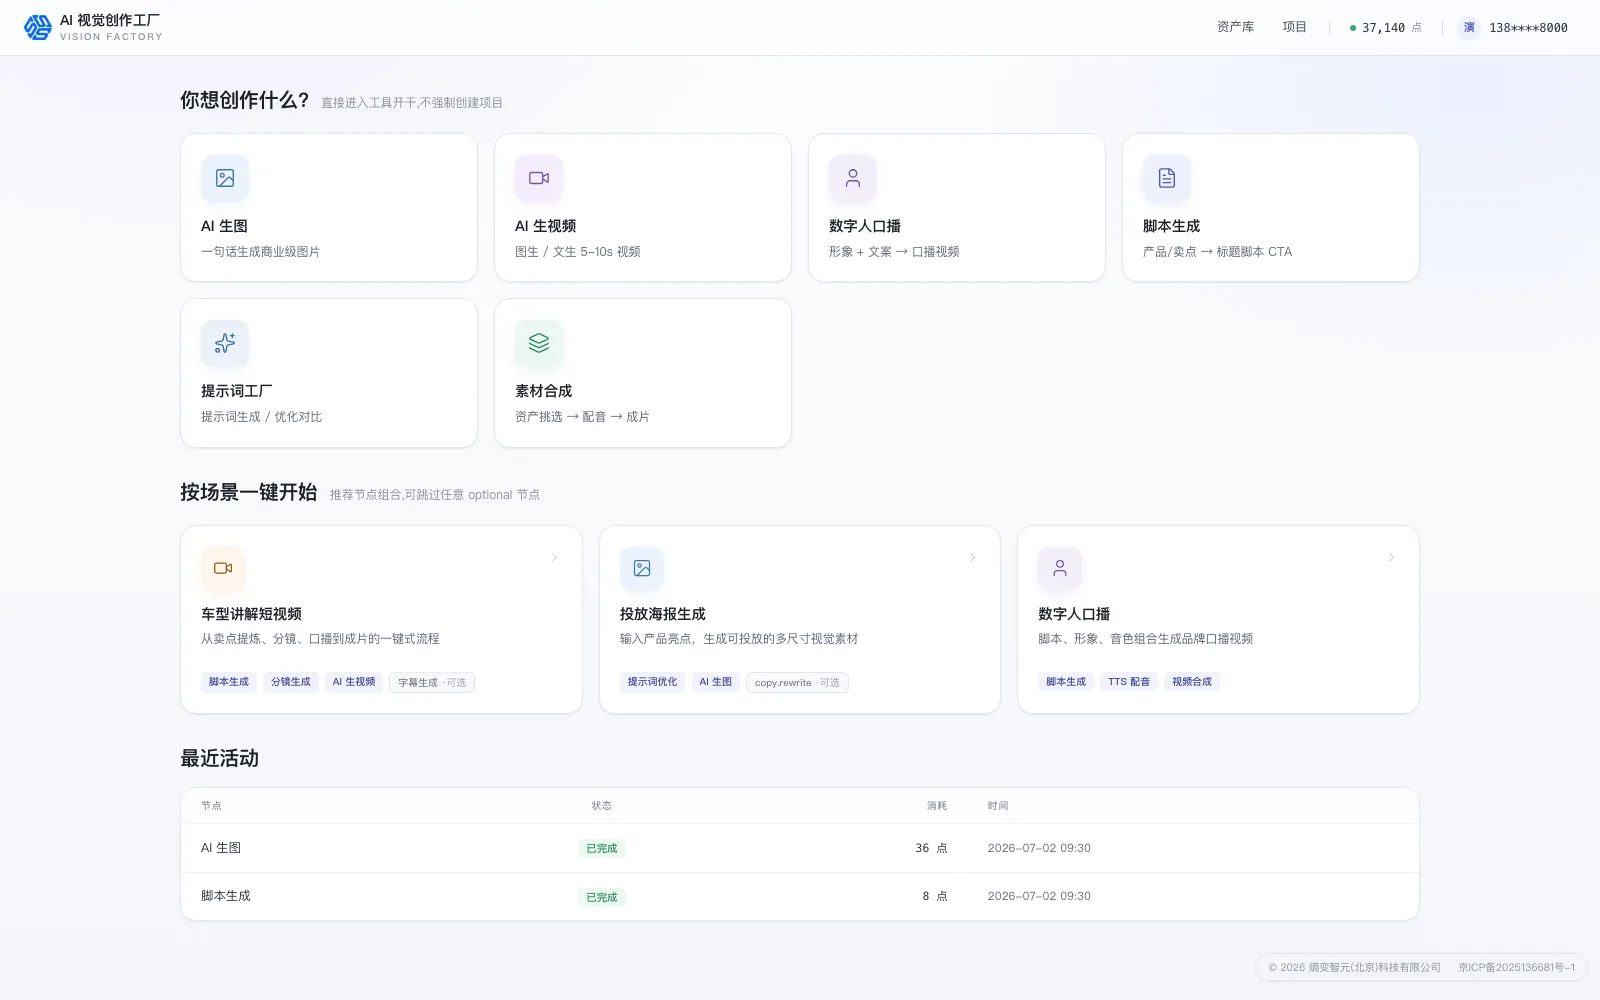Click © 2026 熵变智元 company footer text

coord(1354,967)
